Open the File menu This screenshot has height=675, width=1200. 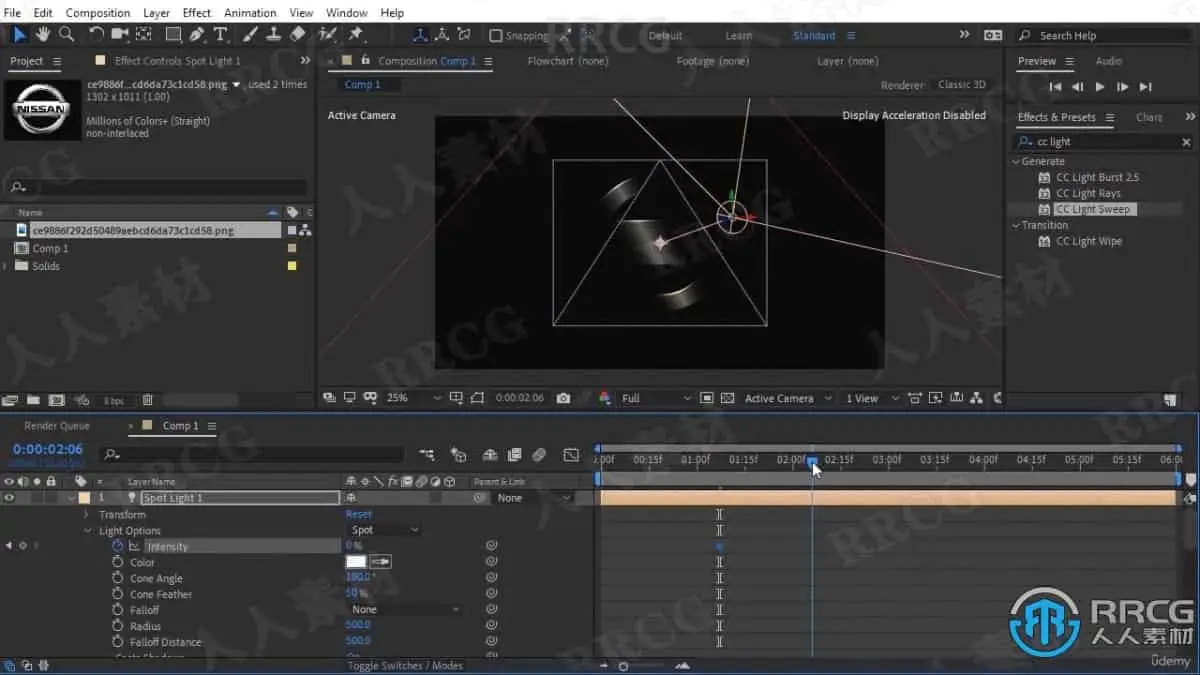[12, 12]
